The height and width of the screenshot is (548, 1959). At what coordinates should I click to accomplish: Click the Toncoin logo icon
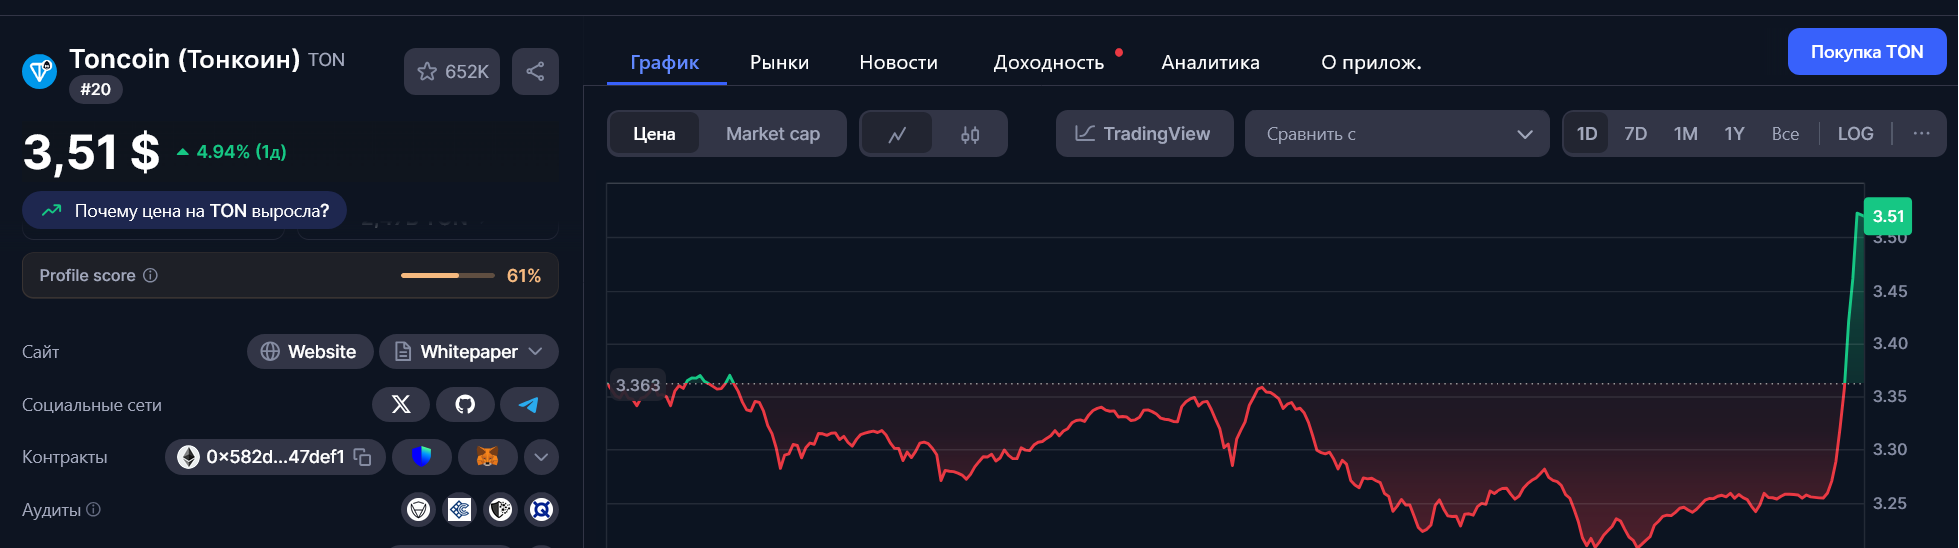click(x=40, y=71)
